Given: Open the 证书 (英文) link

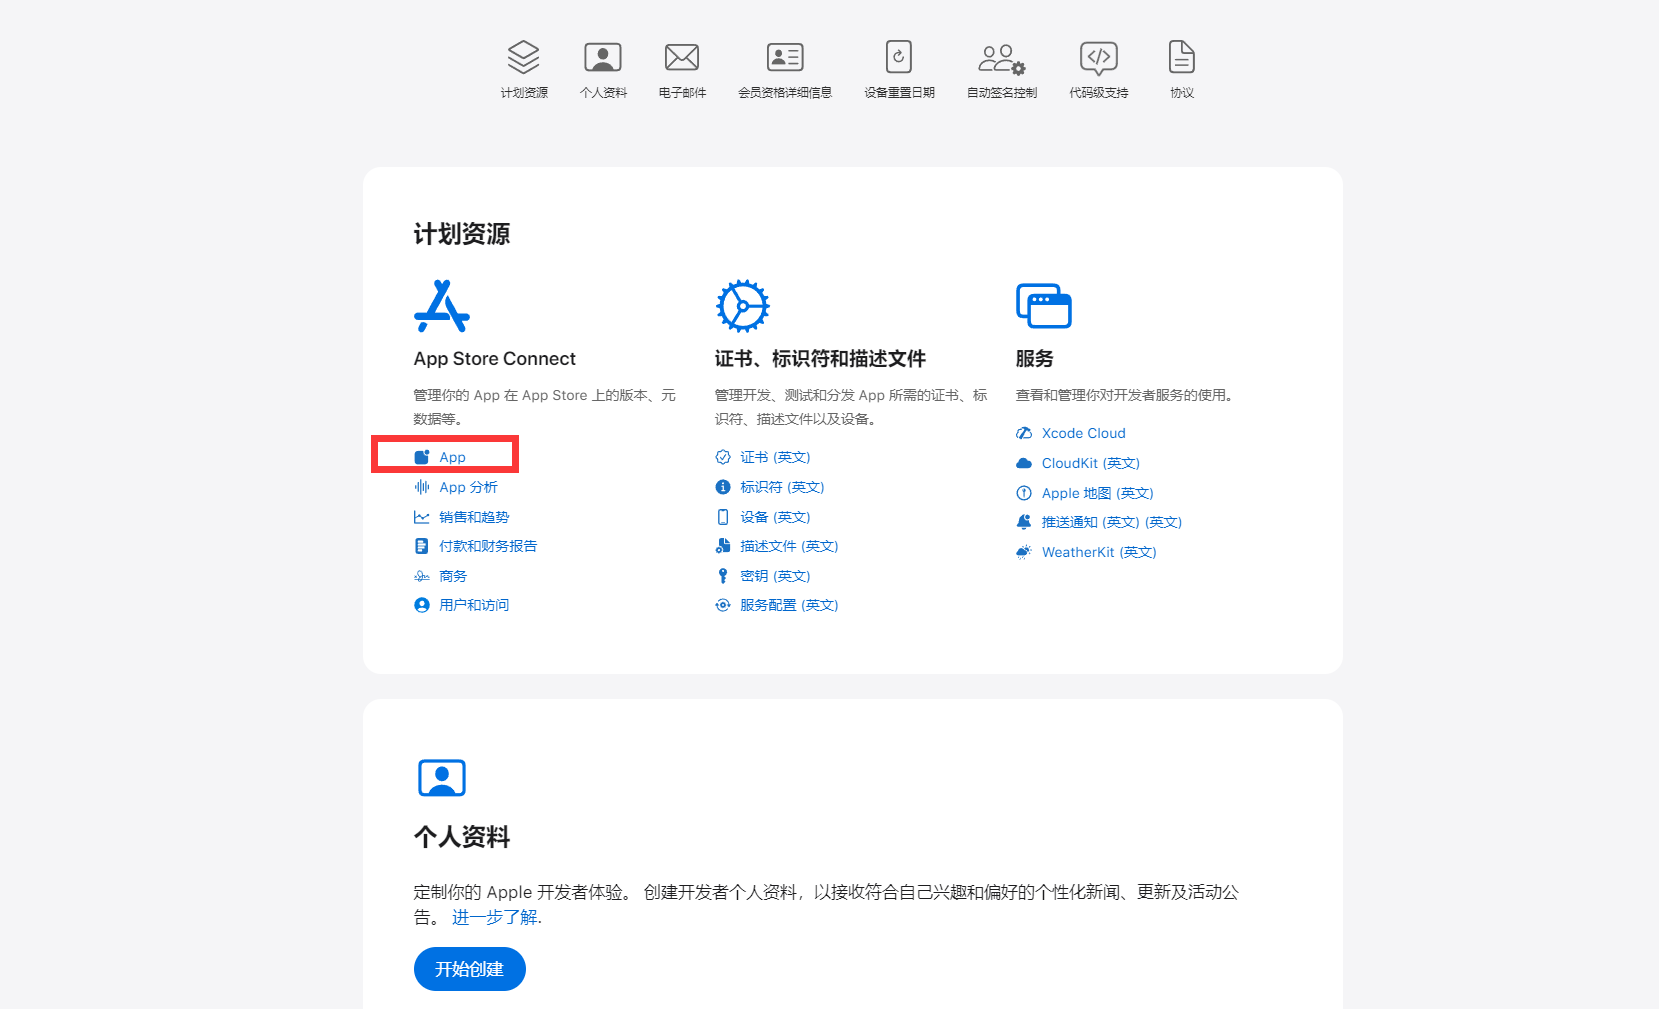Looking at the screenshot, I should [x=775, y=457].
